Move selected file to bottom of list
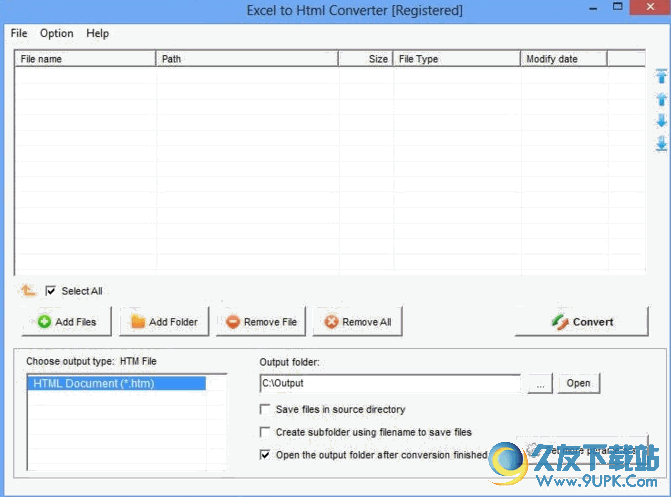 (661, 144)
